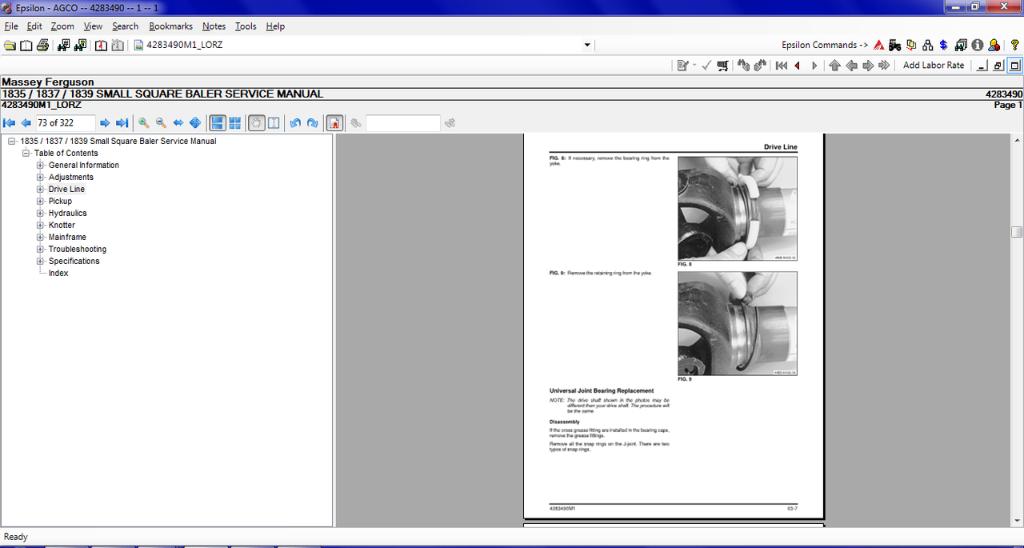Select Troubleshooting in the contents tree
This screenshot has width=1024, height=548.
[77, 249]
